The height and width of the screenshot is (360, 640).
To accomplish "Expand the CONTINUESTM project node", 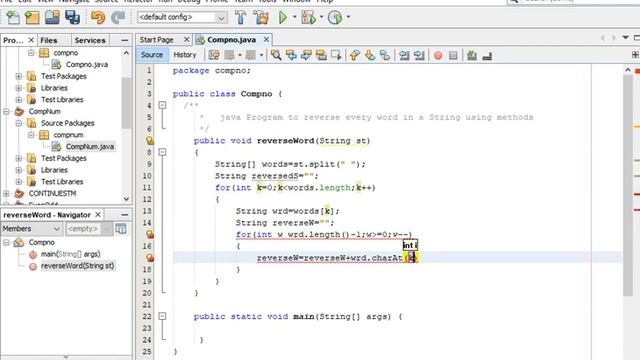I will (7, 193).
